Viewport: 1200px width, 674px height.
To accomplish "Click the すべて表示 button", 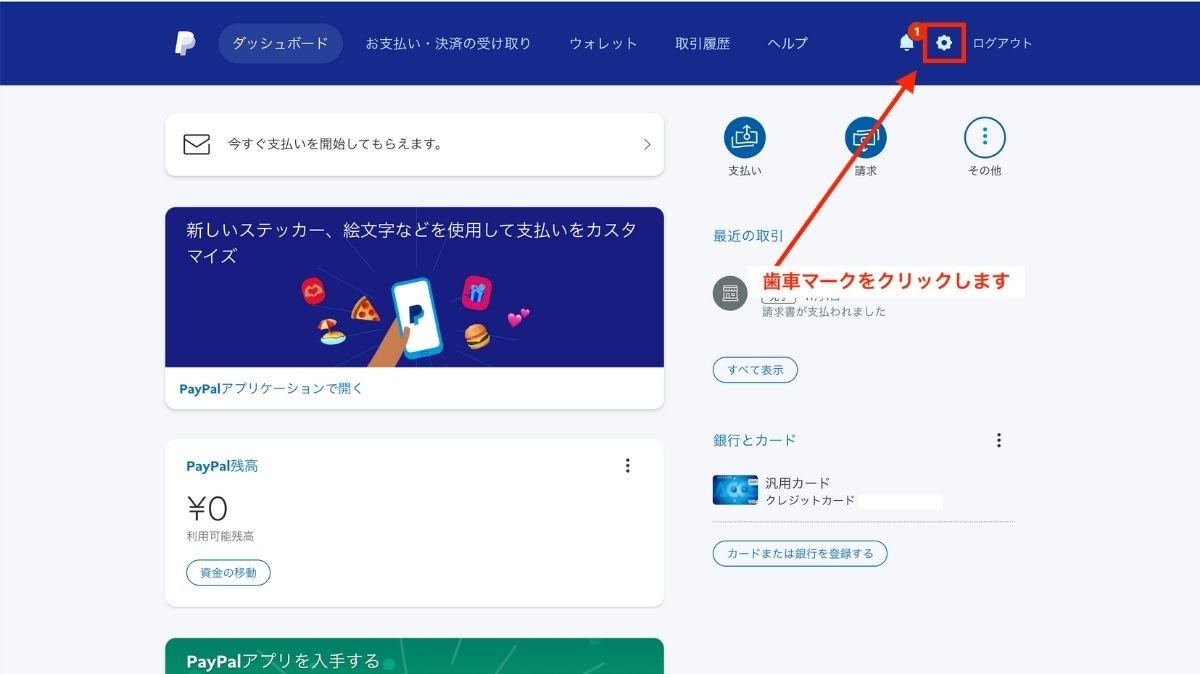I will (x=755, y=370).
